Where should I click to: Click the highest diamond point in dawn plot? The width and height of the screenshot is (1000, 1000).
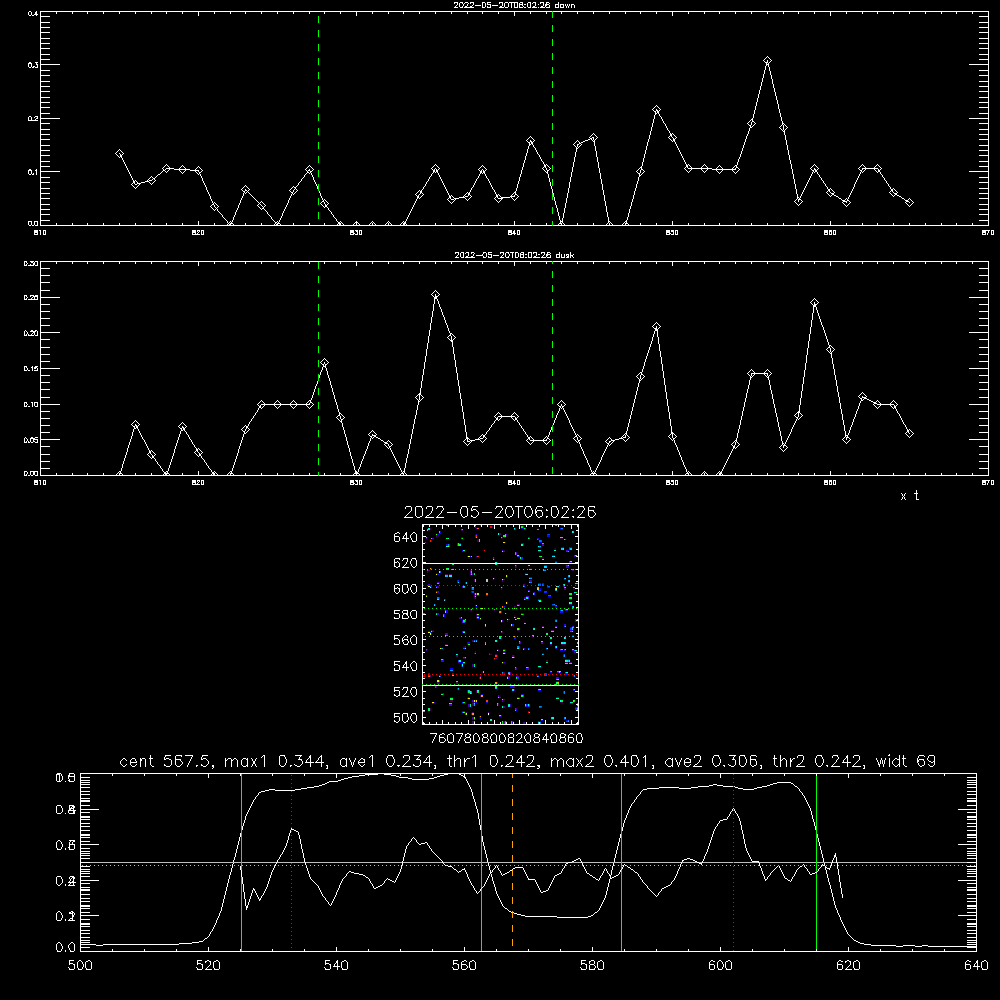[768, 61]
